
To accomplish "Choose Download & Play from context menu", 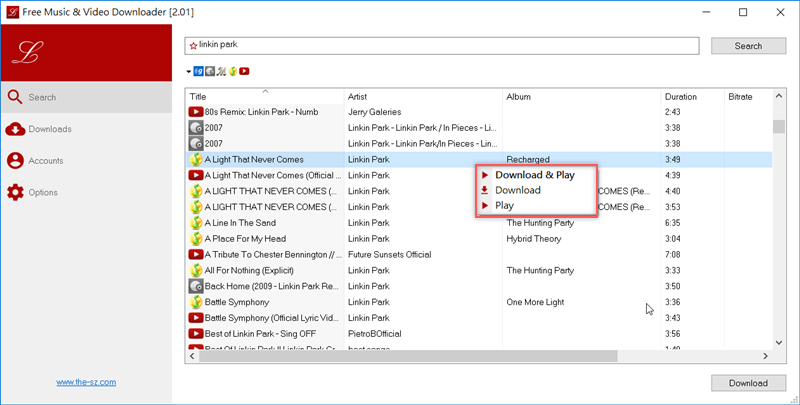I will (535, 175).
